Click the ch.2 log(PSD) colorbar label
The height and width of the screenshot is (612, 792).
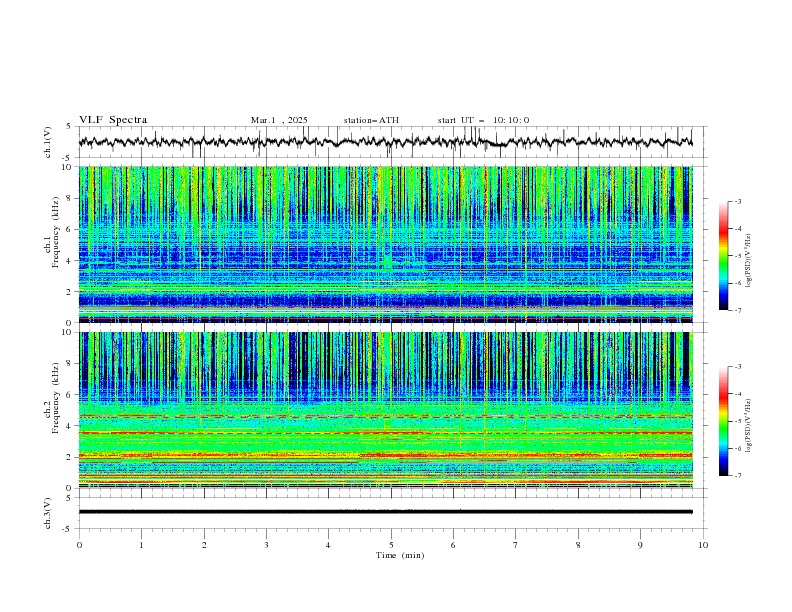tap(748, 426)
